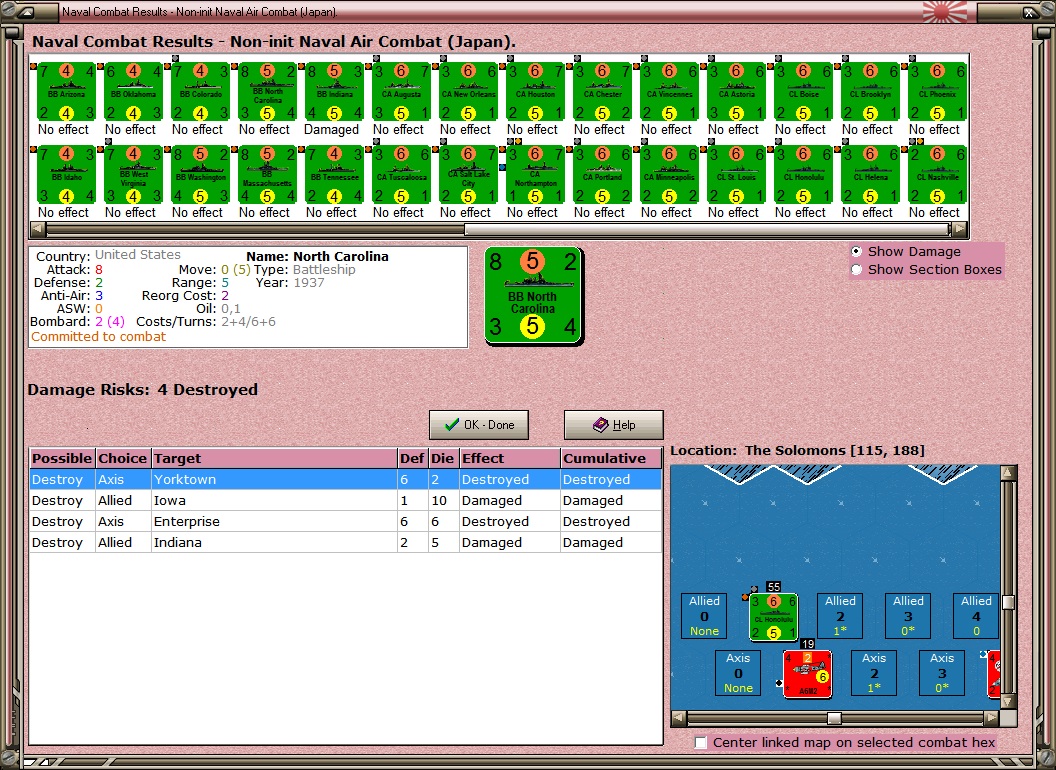Screen dimensions: 1056x770
Task: Select the CA Minneapolis ship counter
Action: [669, 175]
